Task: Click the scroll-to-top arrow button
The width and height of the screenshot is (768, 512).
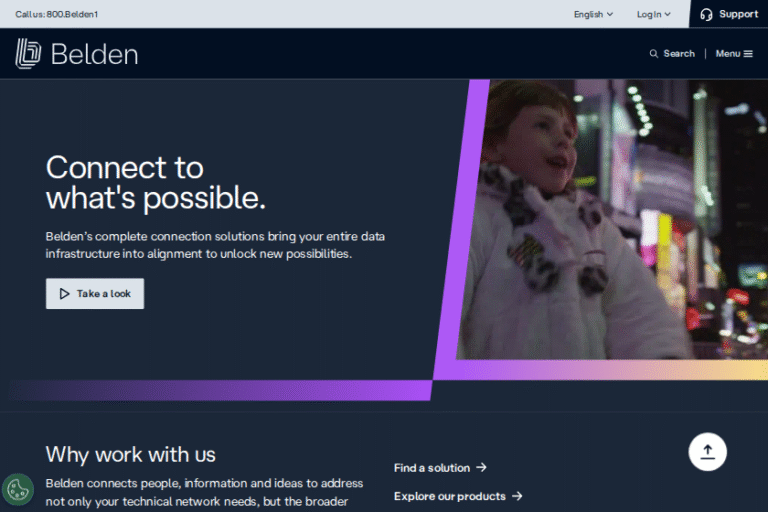Action: tap(708, 451)
